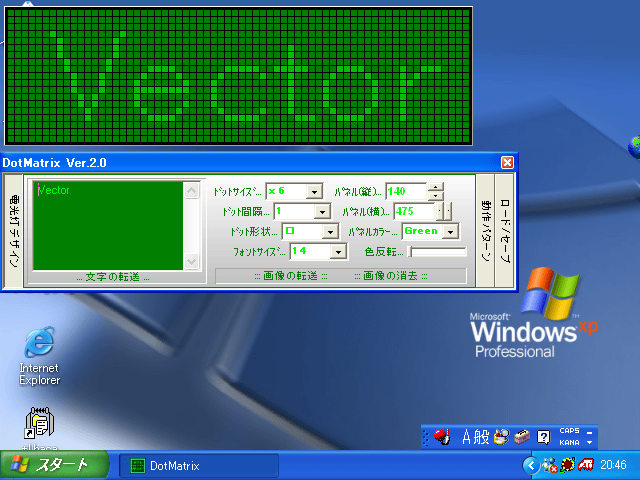Click the language bar help question mark icon
This screenshot has width=640, height=480.
click(x=543, y=437)
